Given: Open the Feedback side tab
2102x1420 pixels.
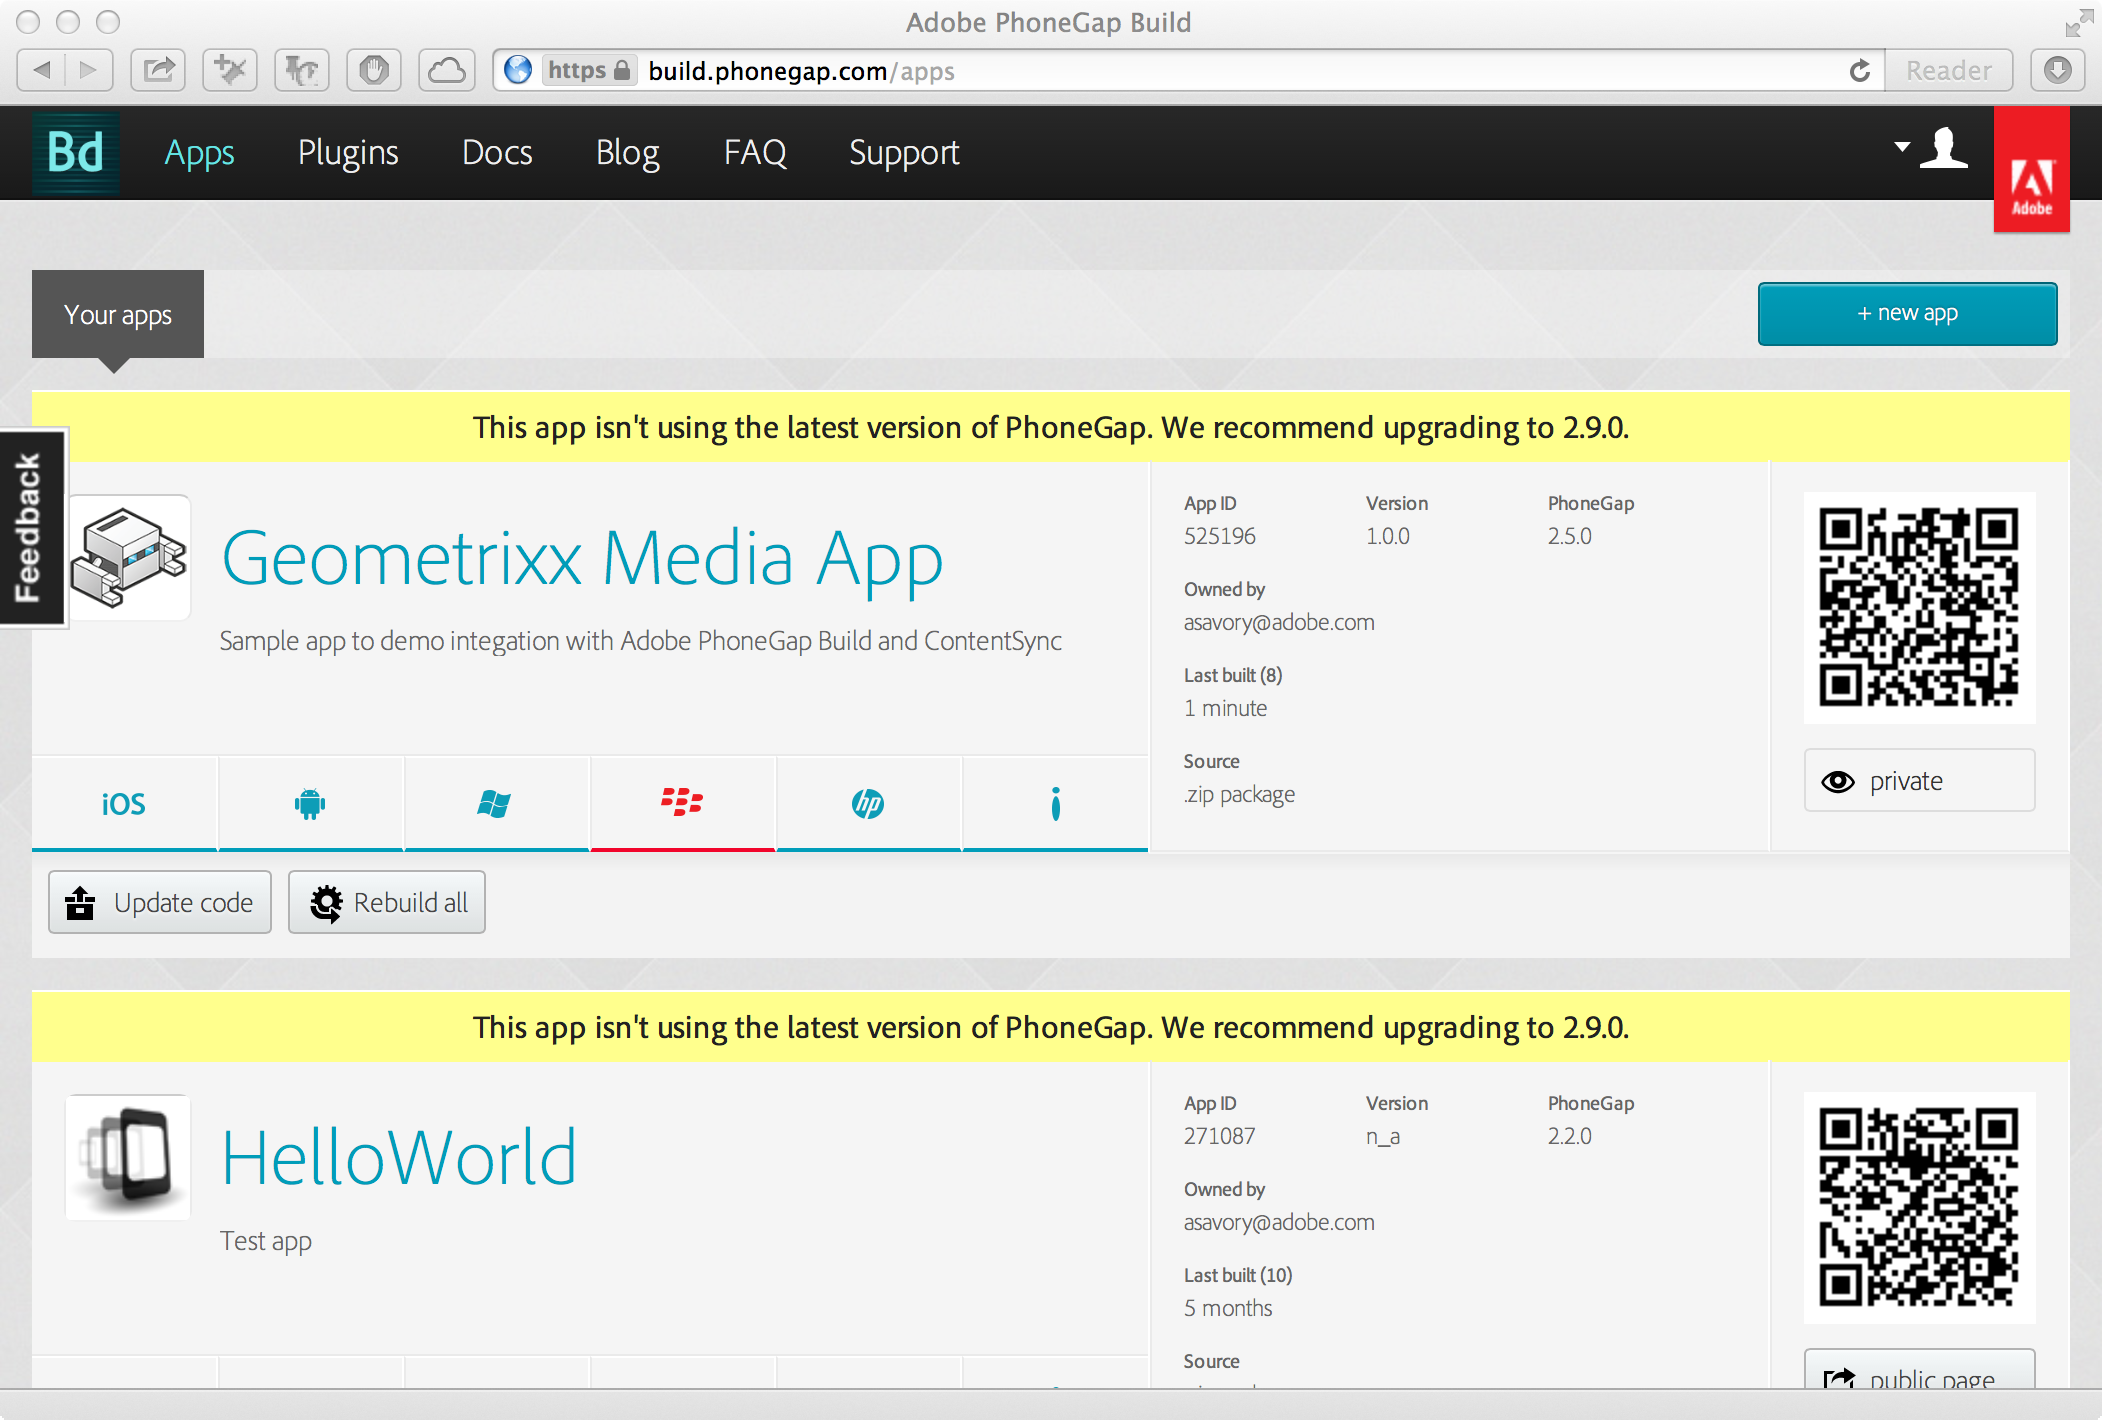Looking at the screenshot, I should (33, 527).
